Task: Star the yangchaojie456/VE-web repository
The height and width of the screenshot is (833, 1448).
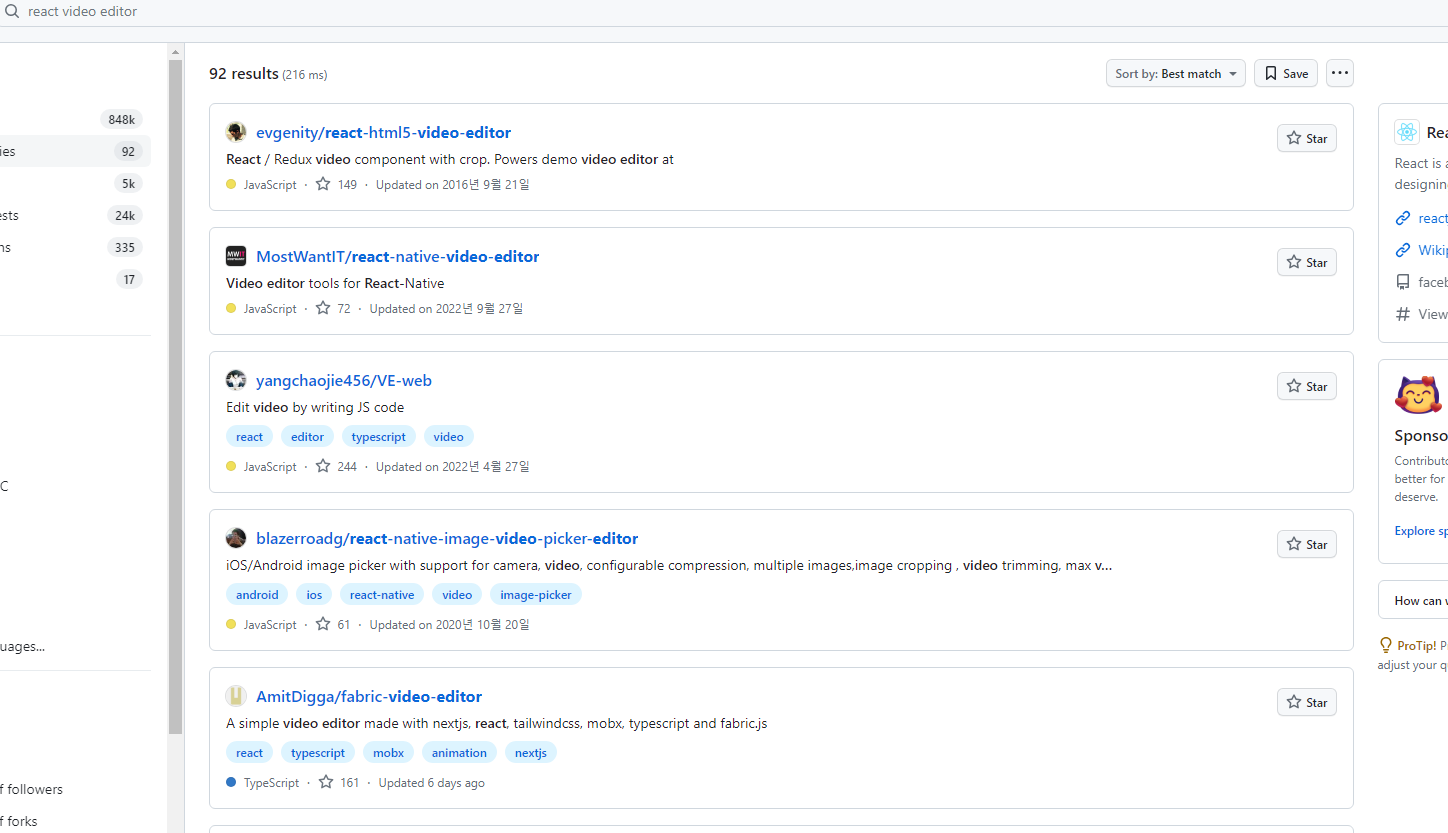Action: 1307,386
